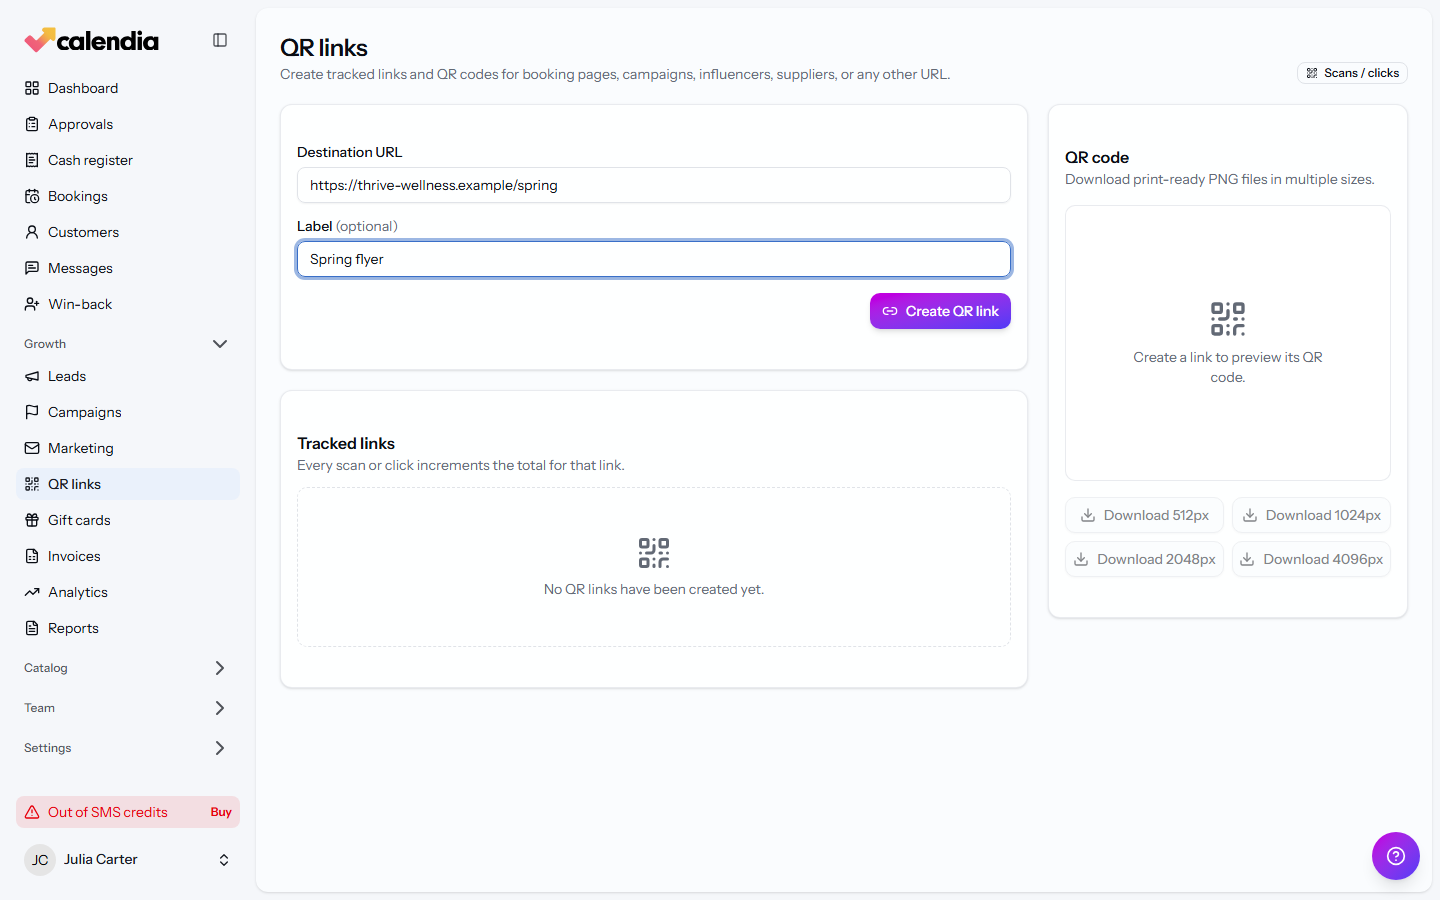Collapse the sidebar with the panel icon

pyautogui.click(x=220, y=40)
